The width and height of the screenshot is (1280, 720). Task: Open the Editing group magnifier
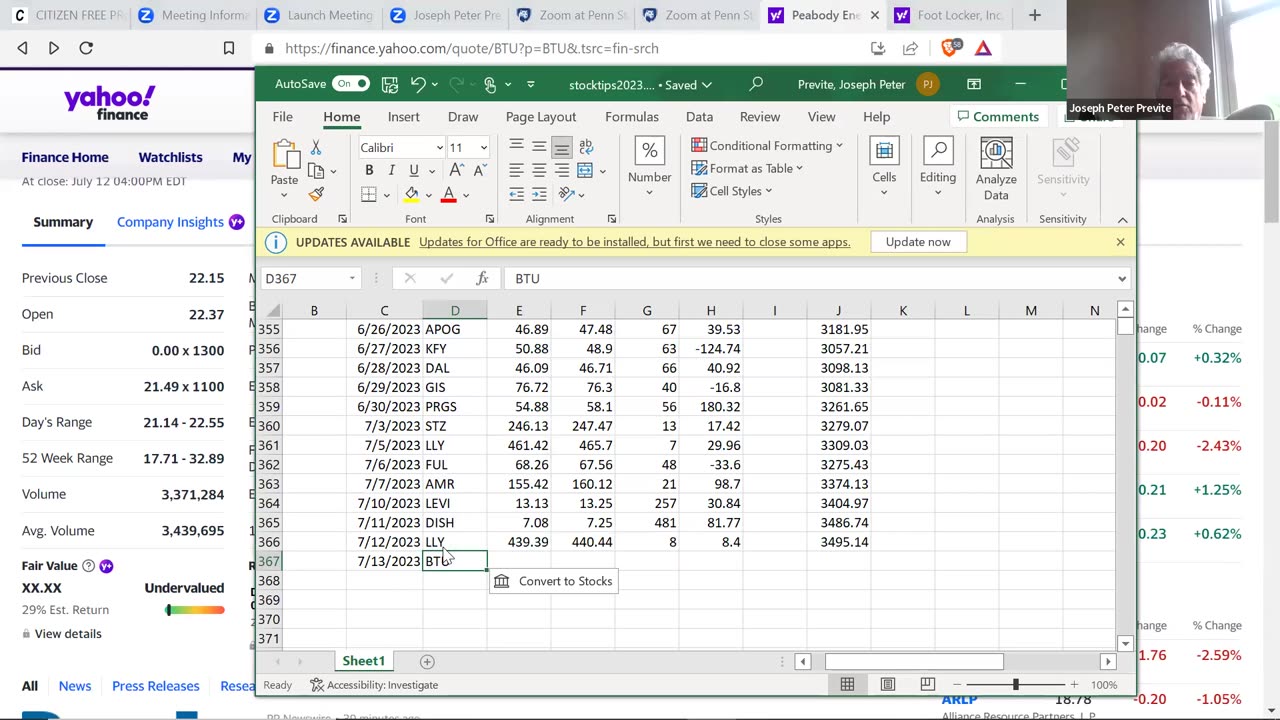(x=938, y=166)
